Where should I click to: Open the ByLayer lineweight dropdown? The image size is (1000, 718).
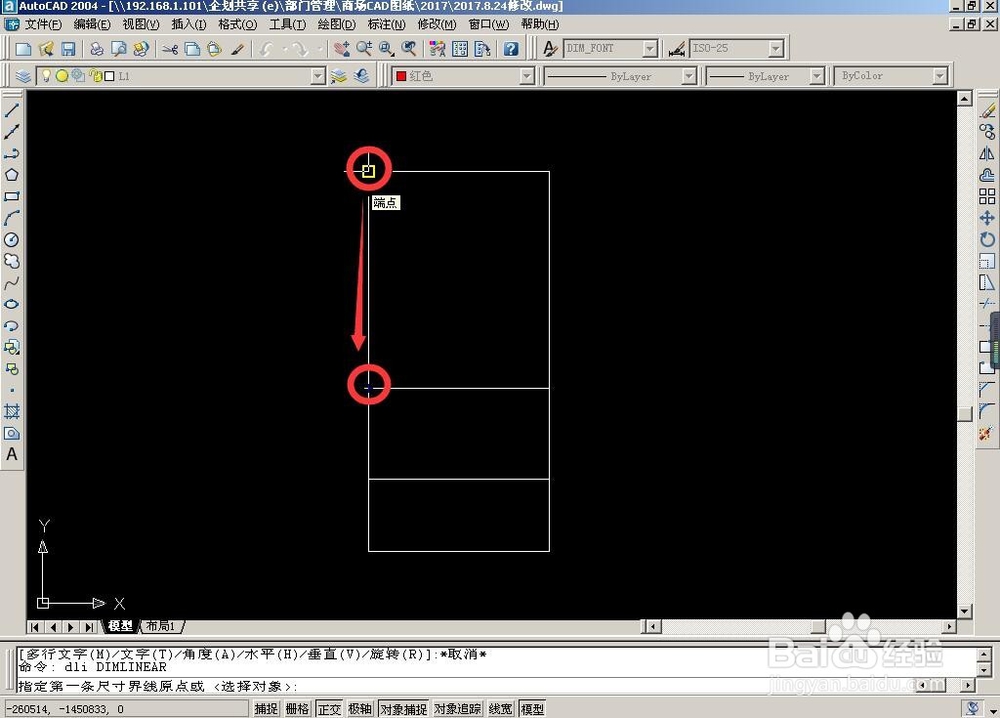(817, 77)
